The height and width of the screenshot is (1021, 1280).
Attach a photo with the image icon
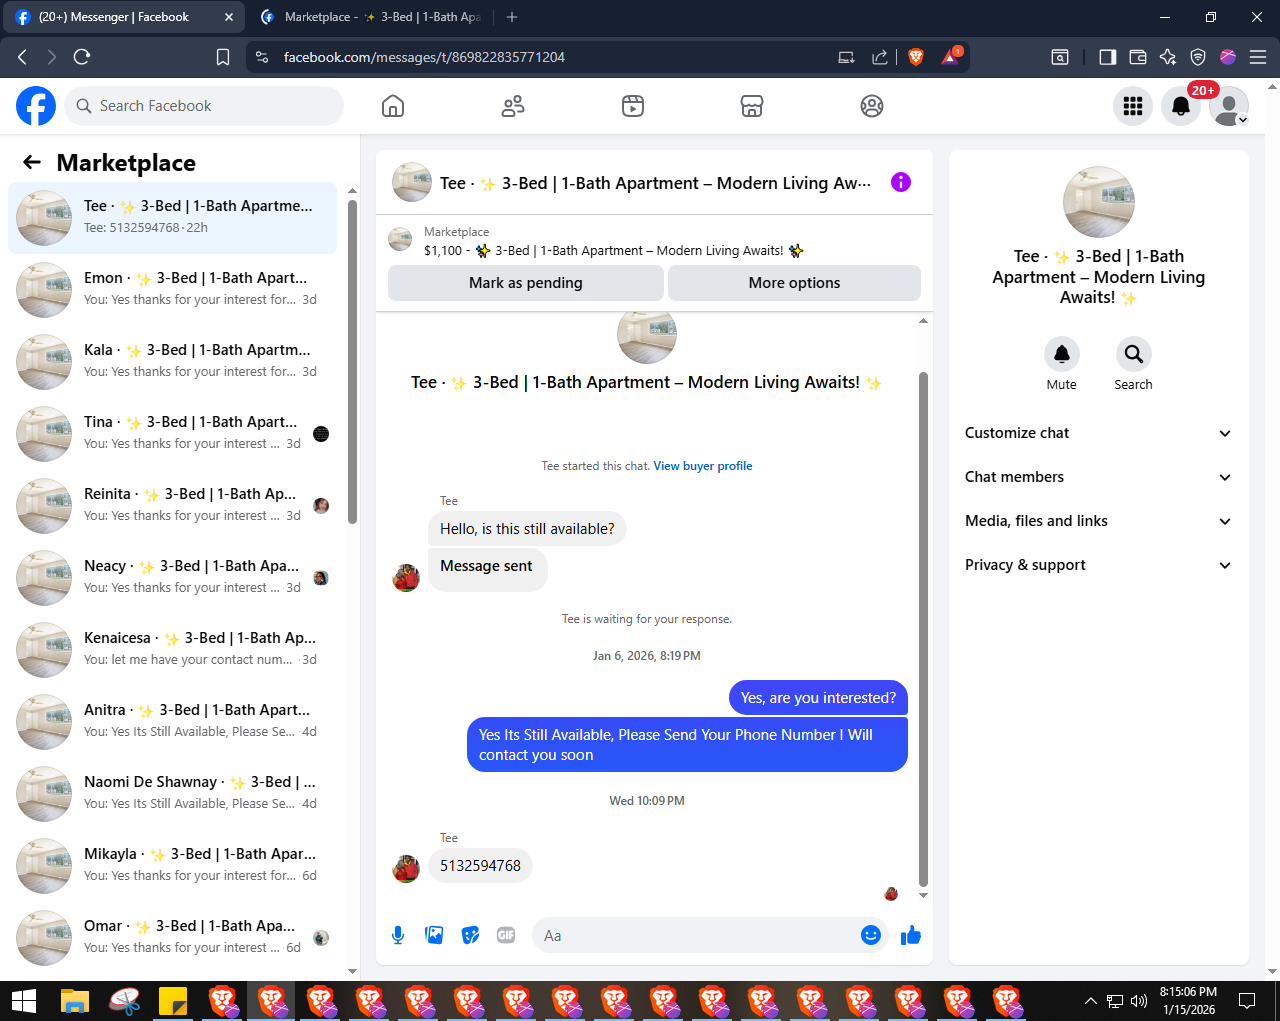[x=434, y=935]
